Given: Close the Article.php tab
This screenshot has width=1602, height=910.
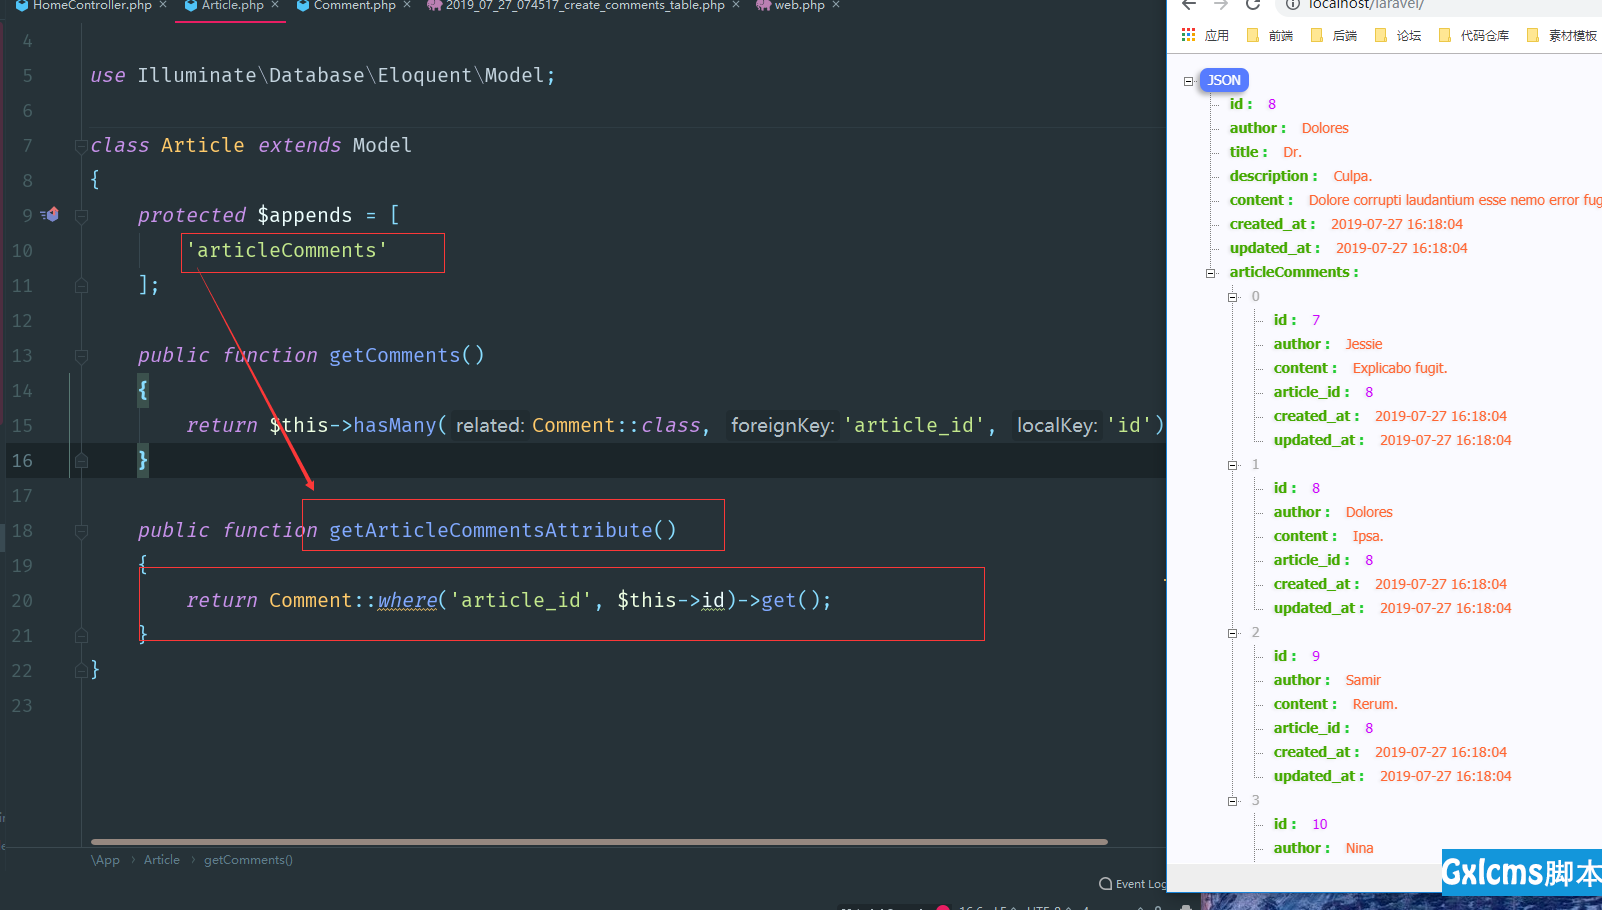Looking at the screenshot, I should (x=275, y=5).
